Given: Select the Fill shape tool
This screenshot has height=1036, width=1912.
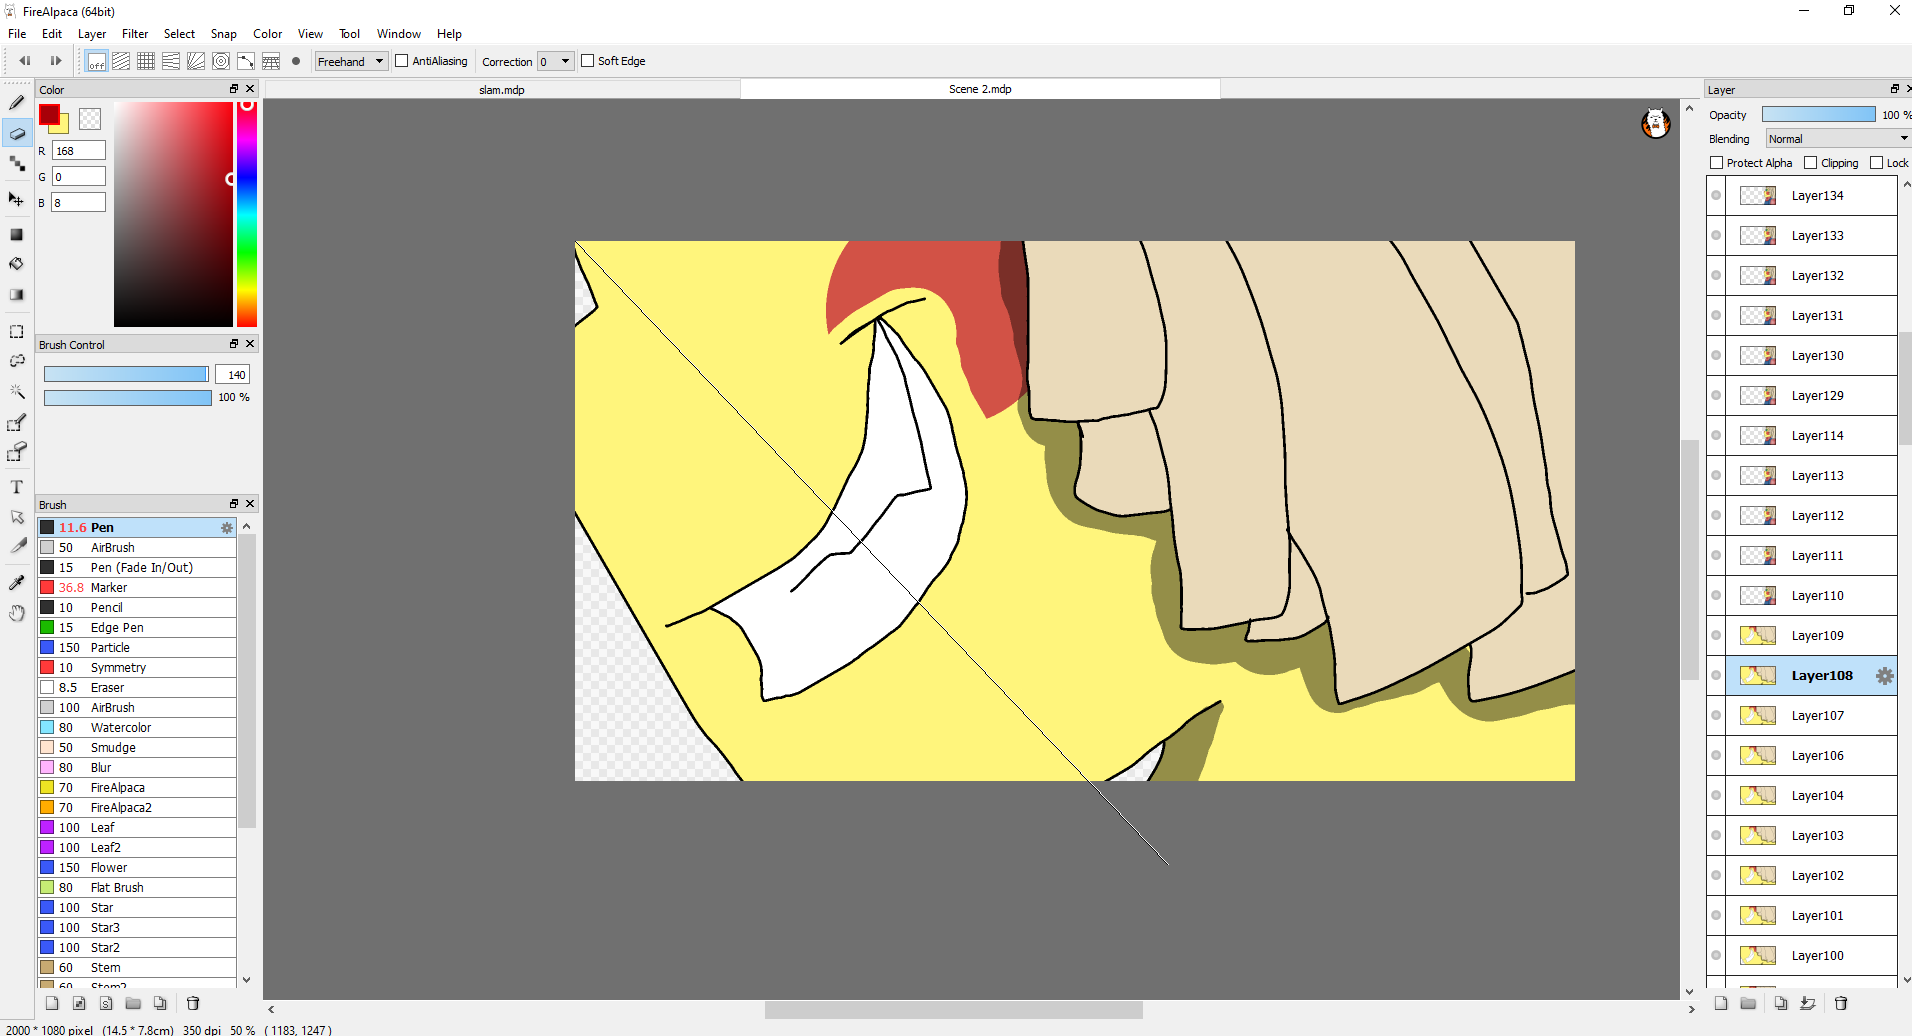Looking at the screenshot, I should 17,234.
